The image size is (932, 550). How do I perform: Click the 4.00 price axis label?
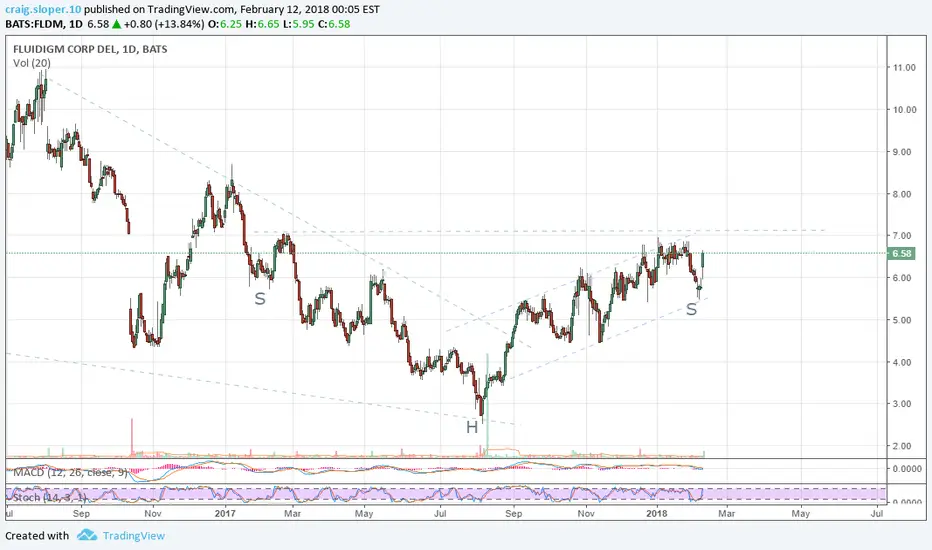click(x=902, y=362)
